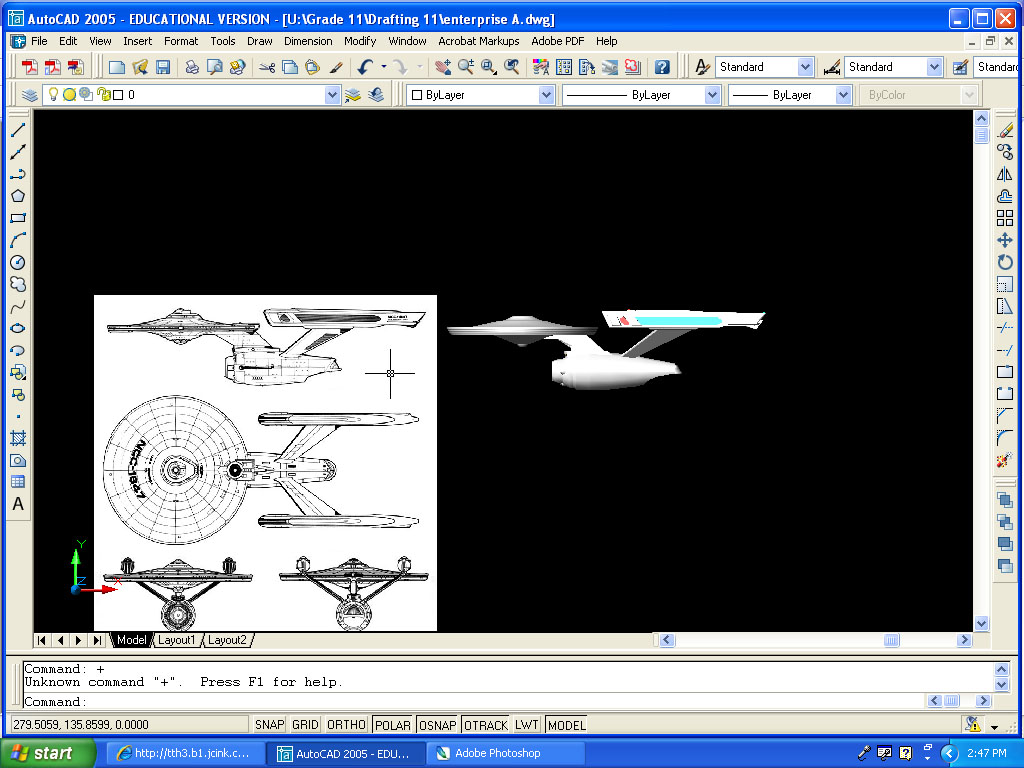Viewport: 1024px width, 768px height.
Task: Click the layer 0 color swatch square
Action: 118,95
